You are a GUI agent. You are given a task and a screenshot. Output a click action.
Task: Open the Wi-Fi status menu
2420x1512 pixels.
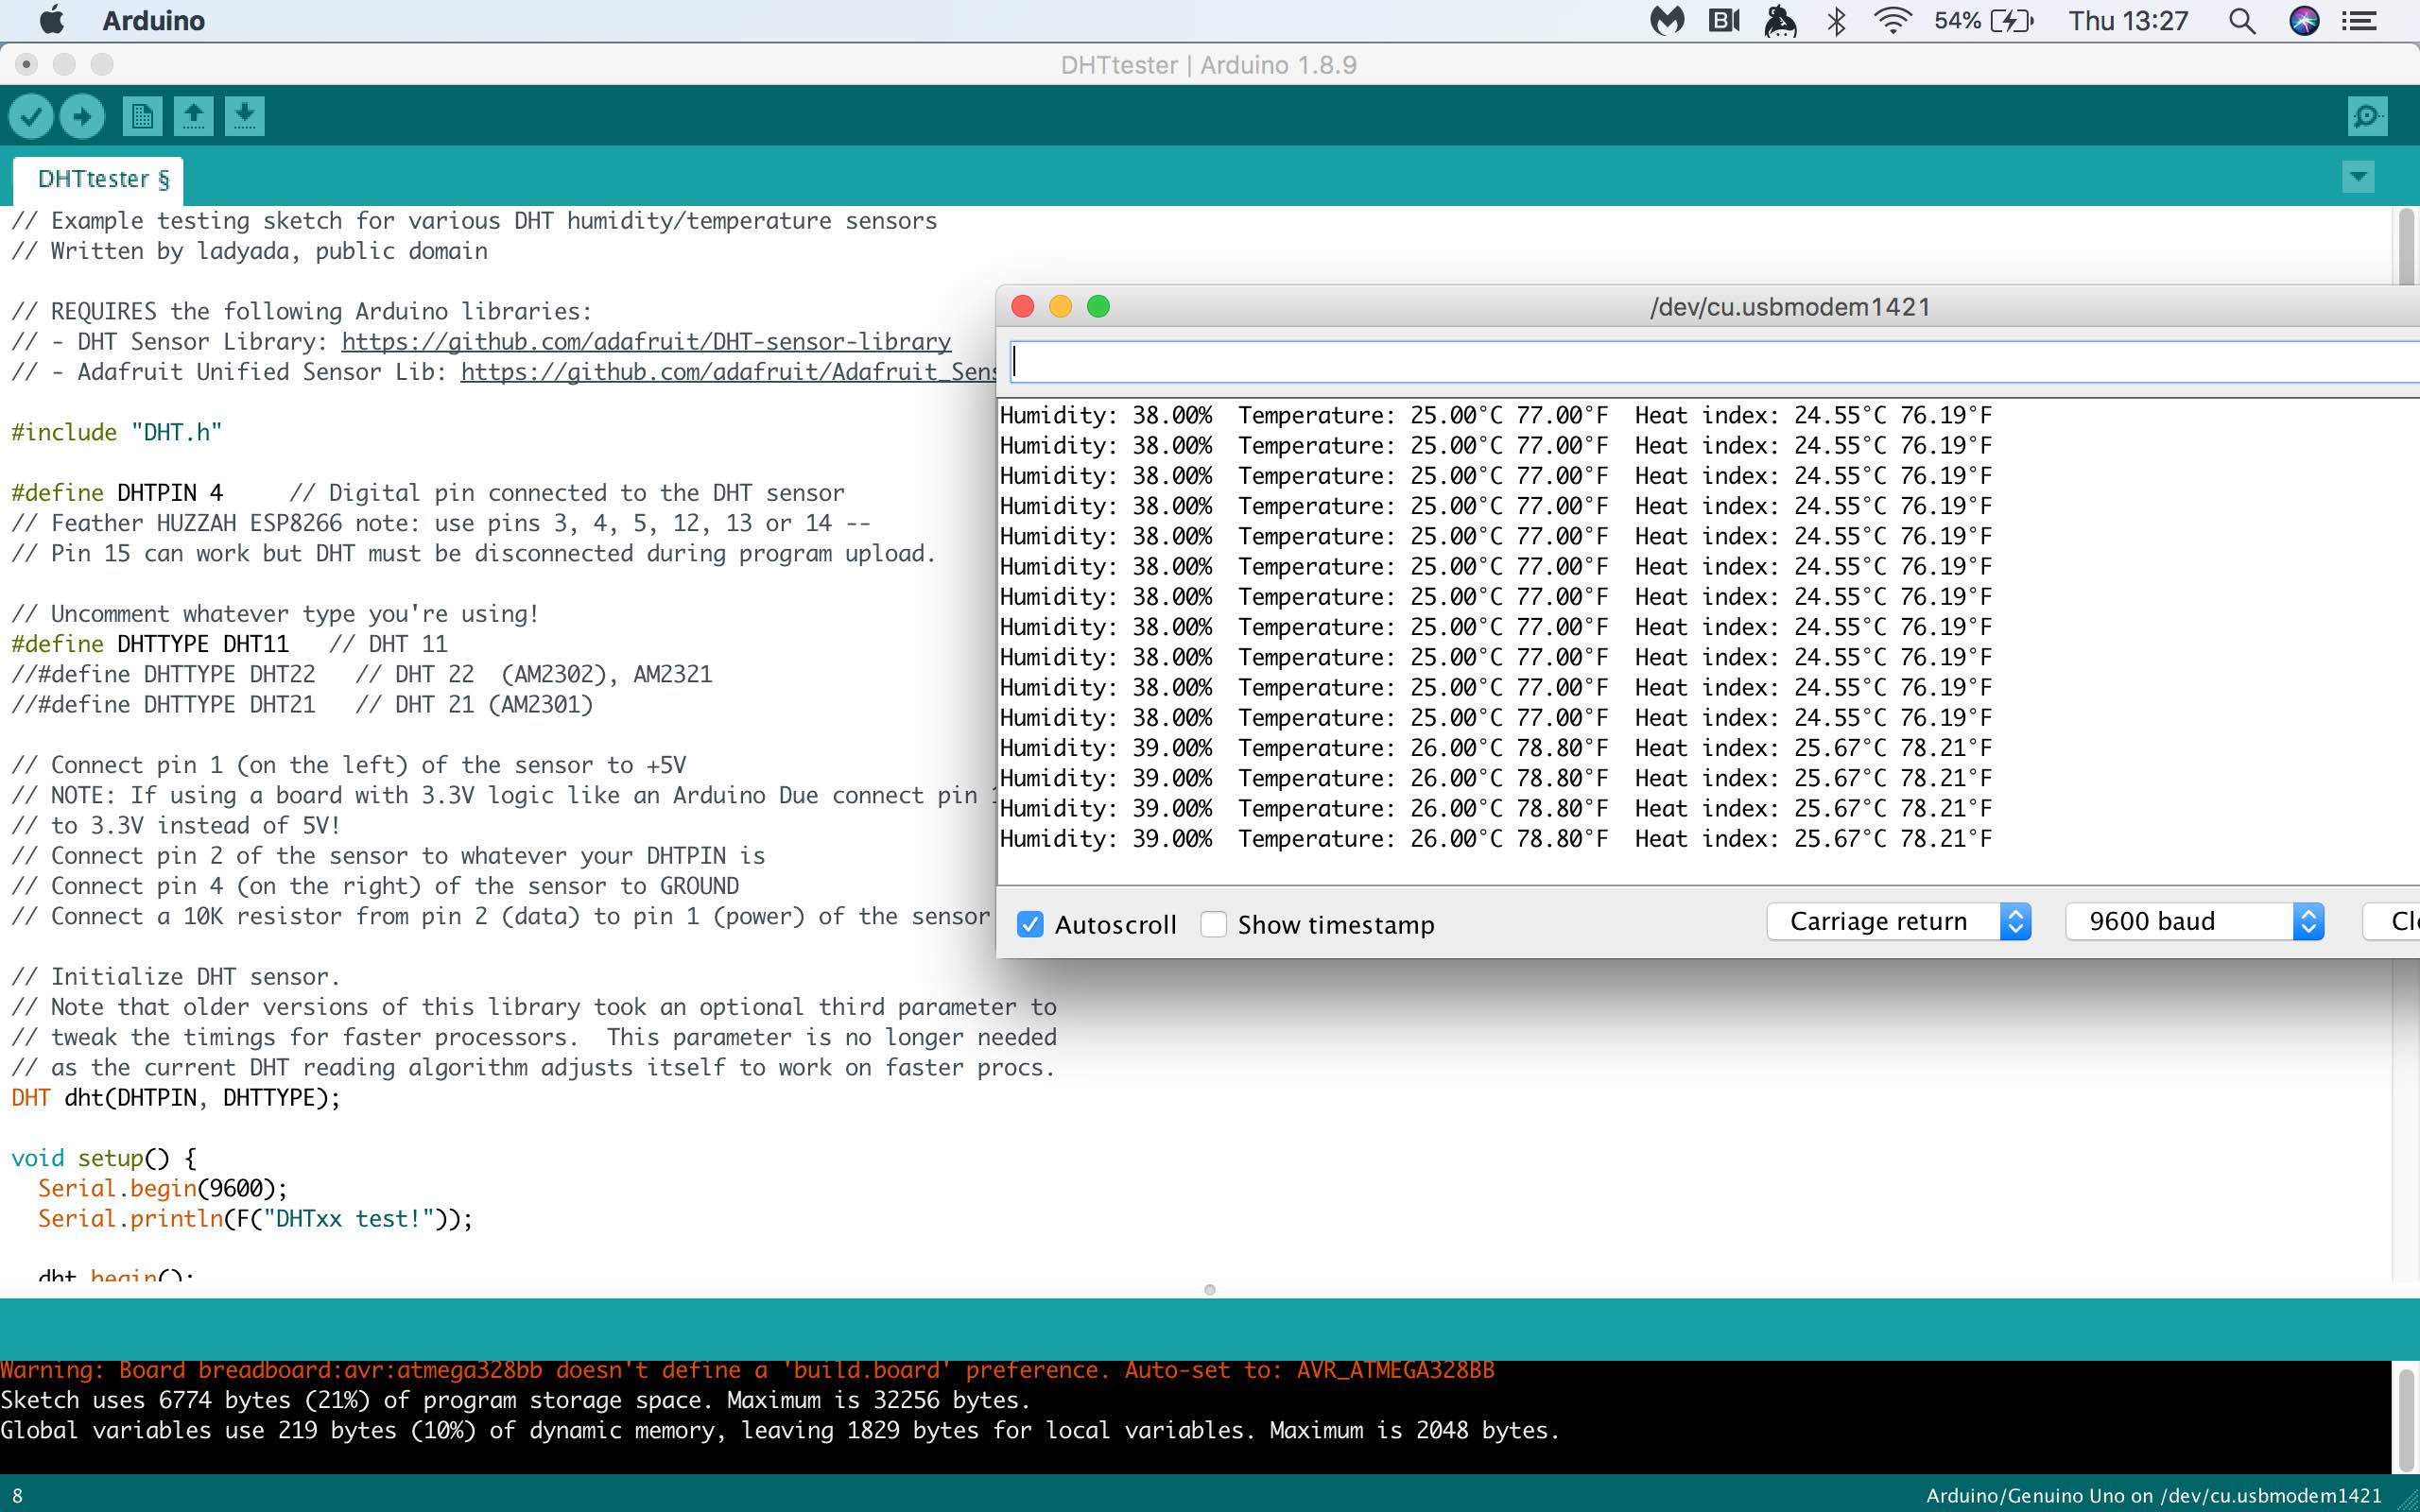[1892, 21]
